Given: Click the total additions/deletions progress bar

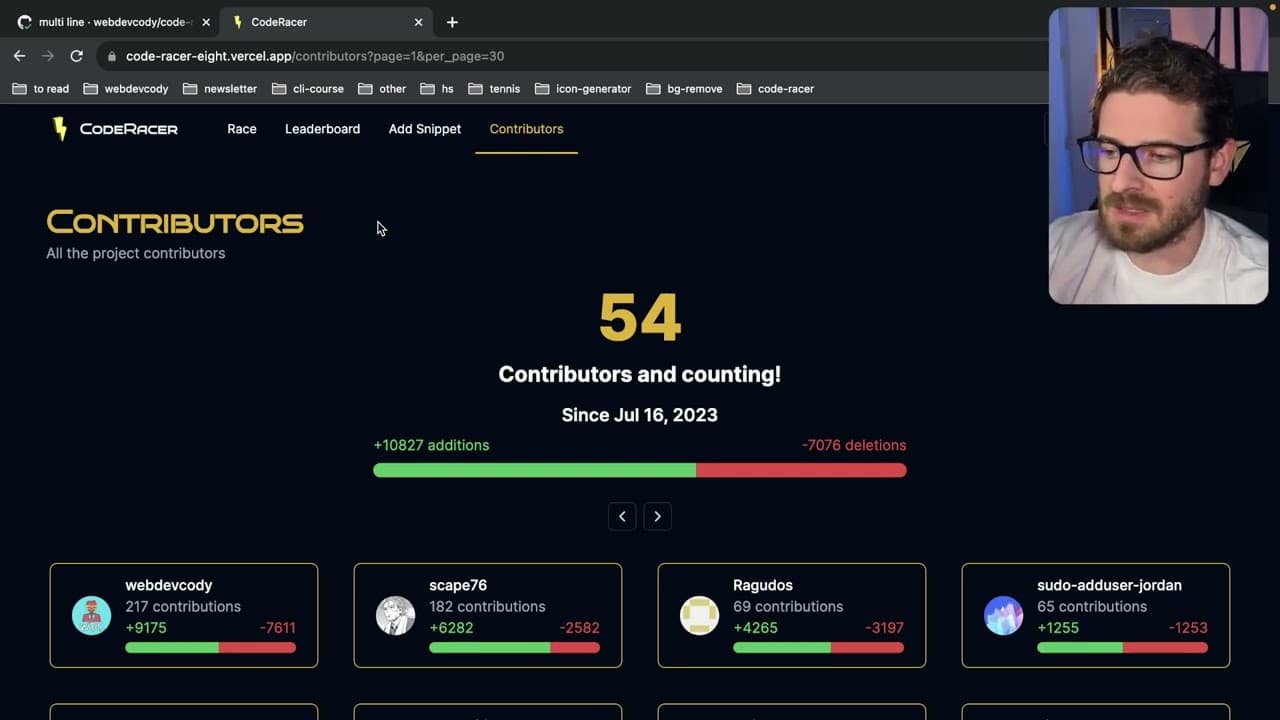Looking at the screenshot, I should (640, 470).
